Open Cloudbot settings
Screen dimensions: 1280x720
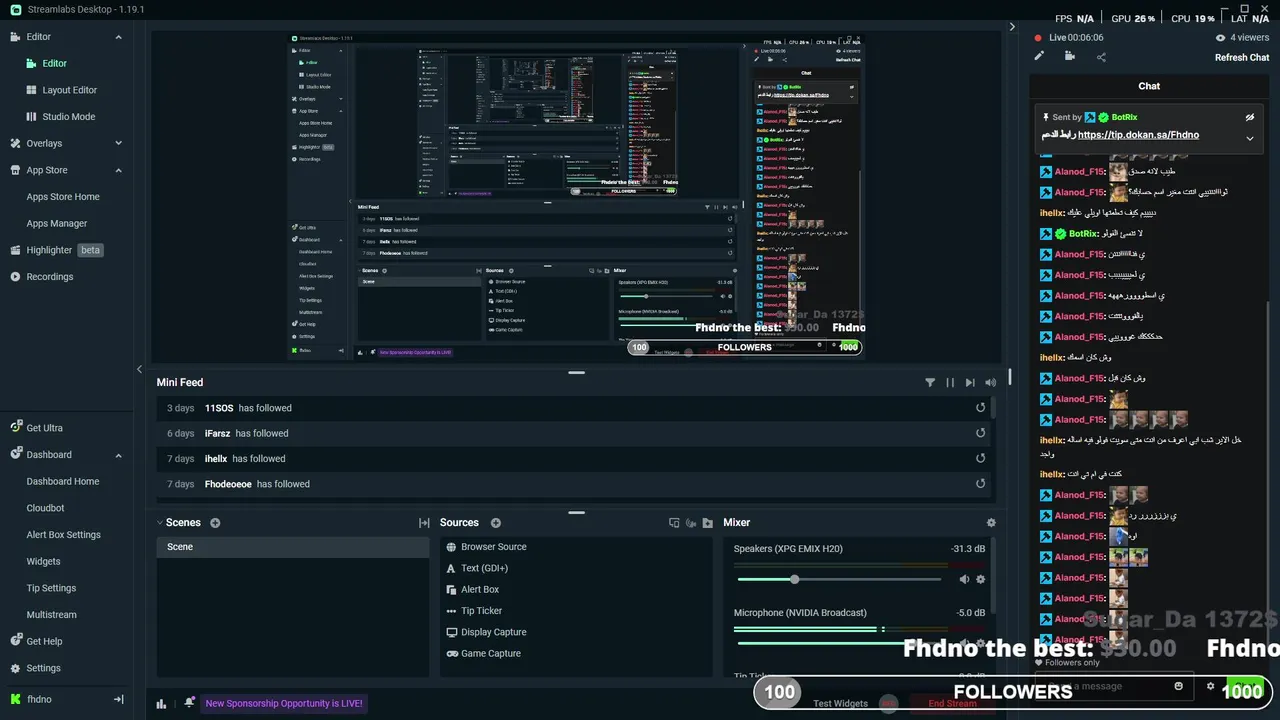(x=45, y=508)
